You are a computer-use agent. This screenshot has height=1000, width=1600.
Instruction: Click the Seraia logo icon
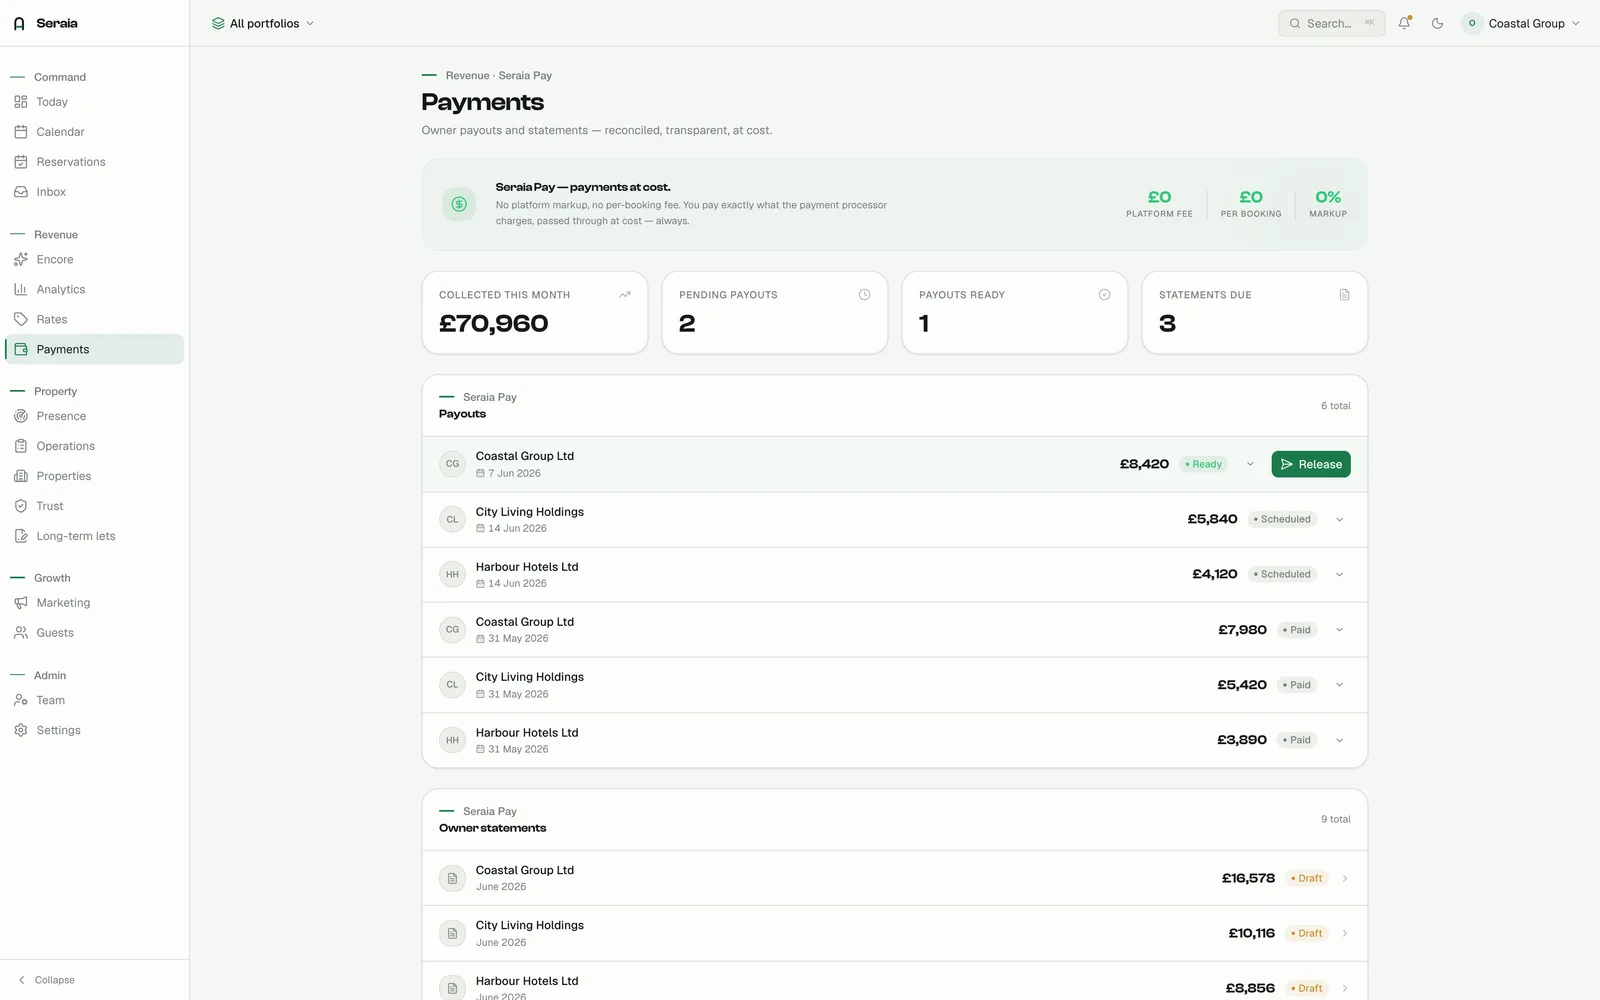[x=19, y=23]
